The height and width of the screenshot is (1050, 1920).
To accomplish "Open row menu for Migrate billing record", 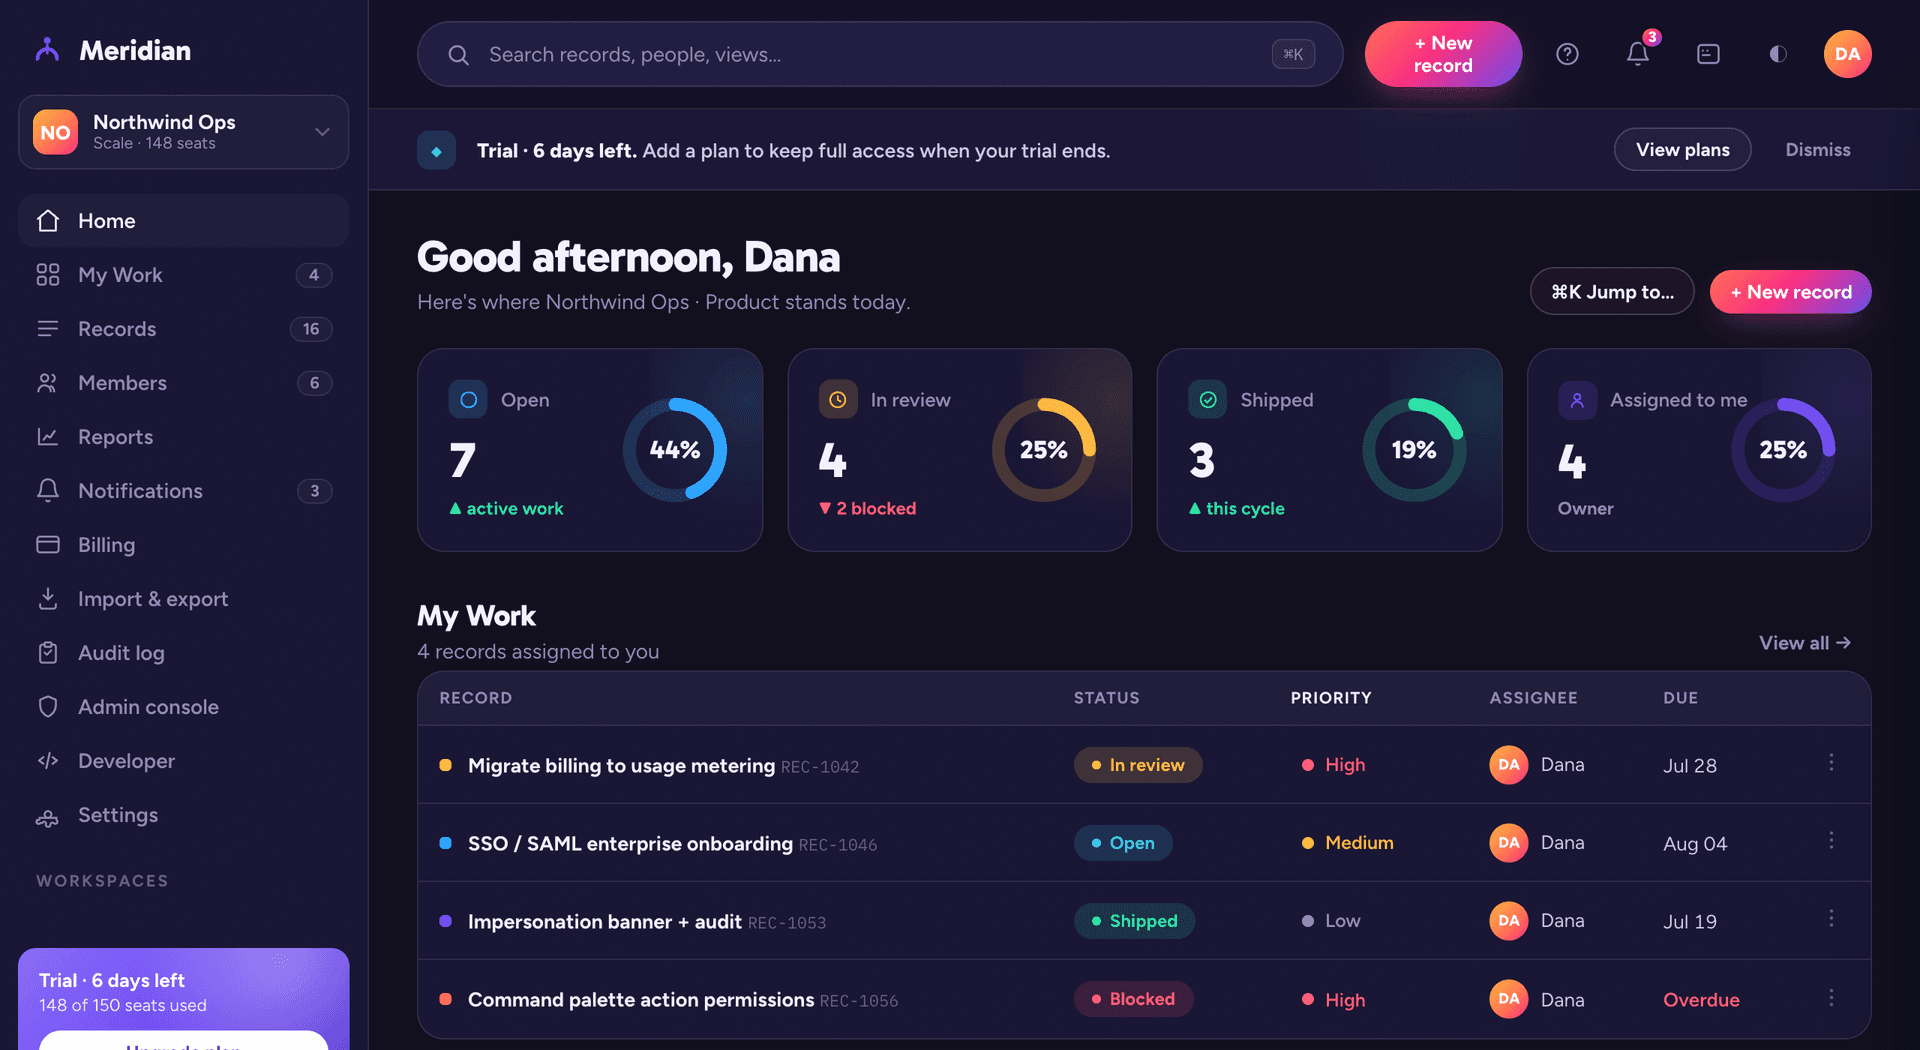I will pyautogui.click(x=1831, y=763).
